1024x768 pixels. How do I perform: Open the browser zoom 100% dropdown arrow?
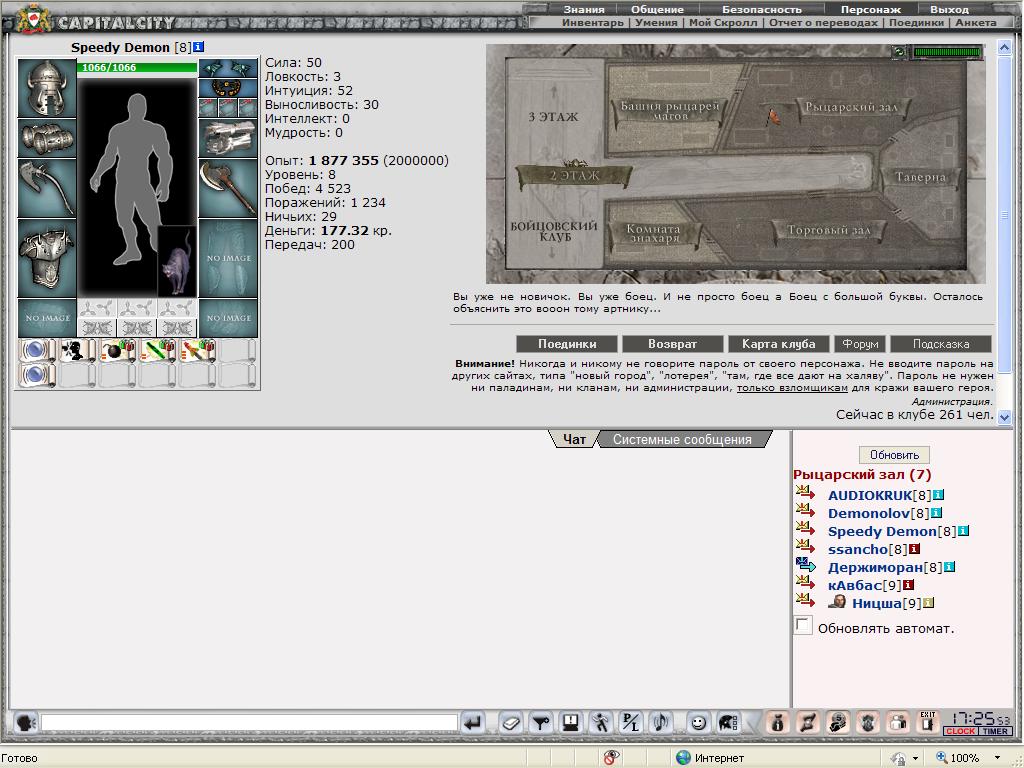(x=997, y=758)
